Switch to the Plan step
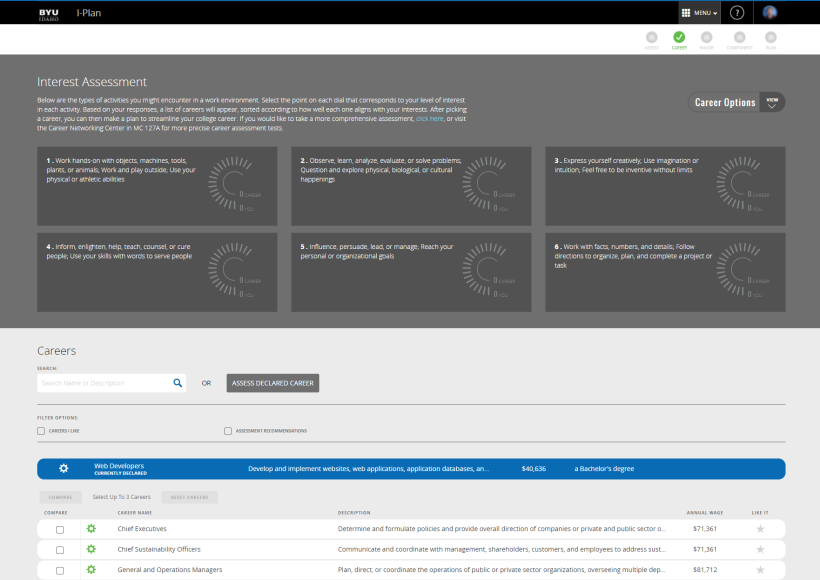Image resolution: width=820 pixels, height=580 pixels. pos(770,38)
